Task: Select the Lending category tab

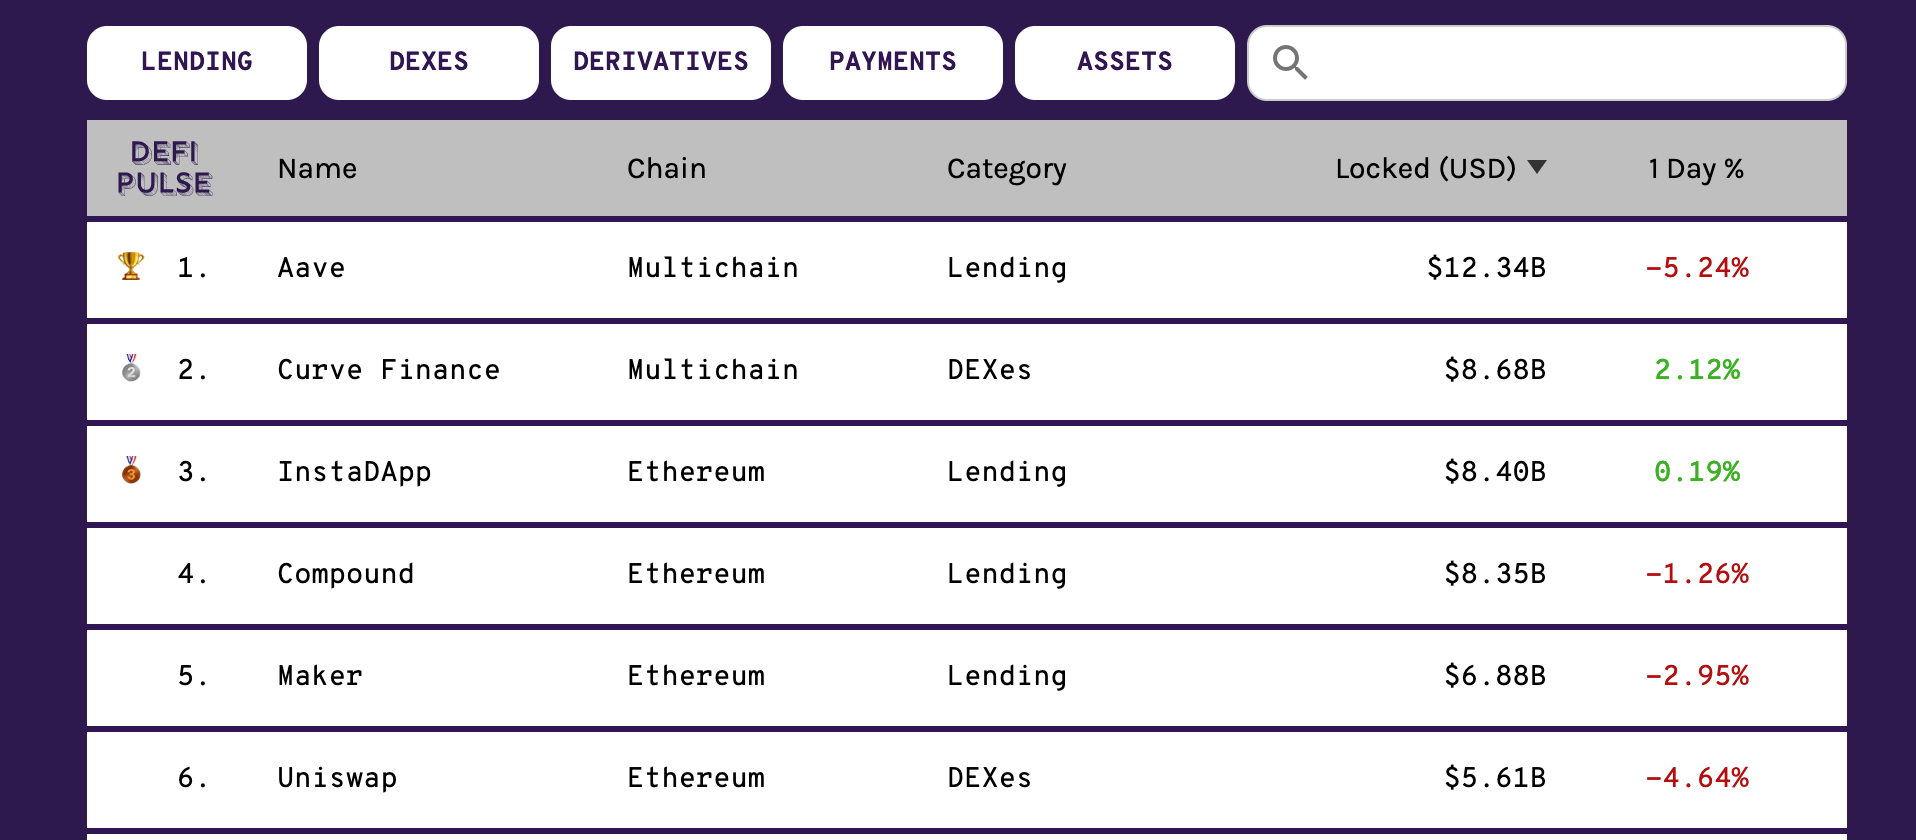Action: [197, 63]
